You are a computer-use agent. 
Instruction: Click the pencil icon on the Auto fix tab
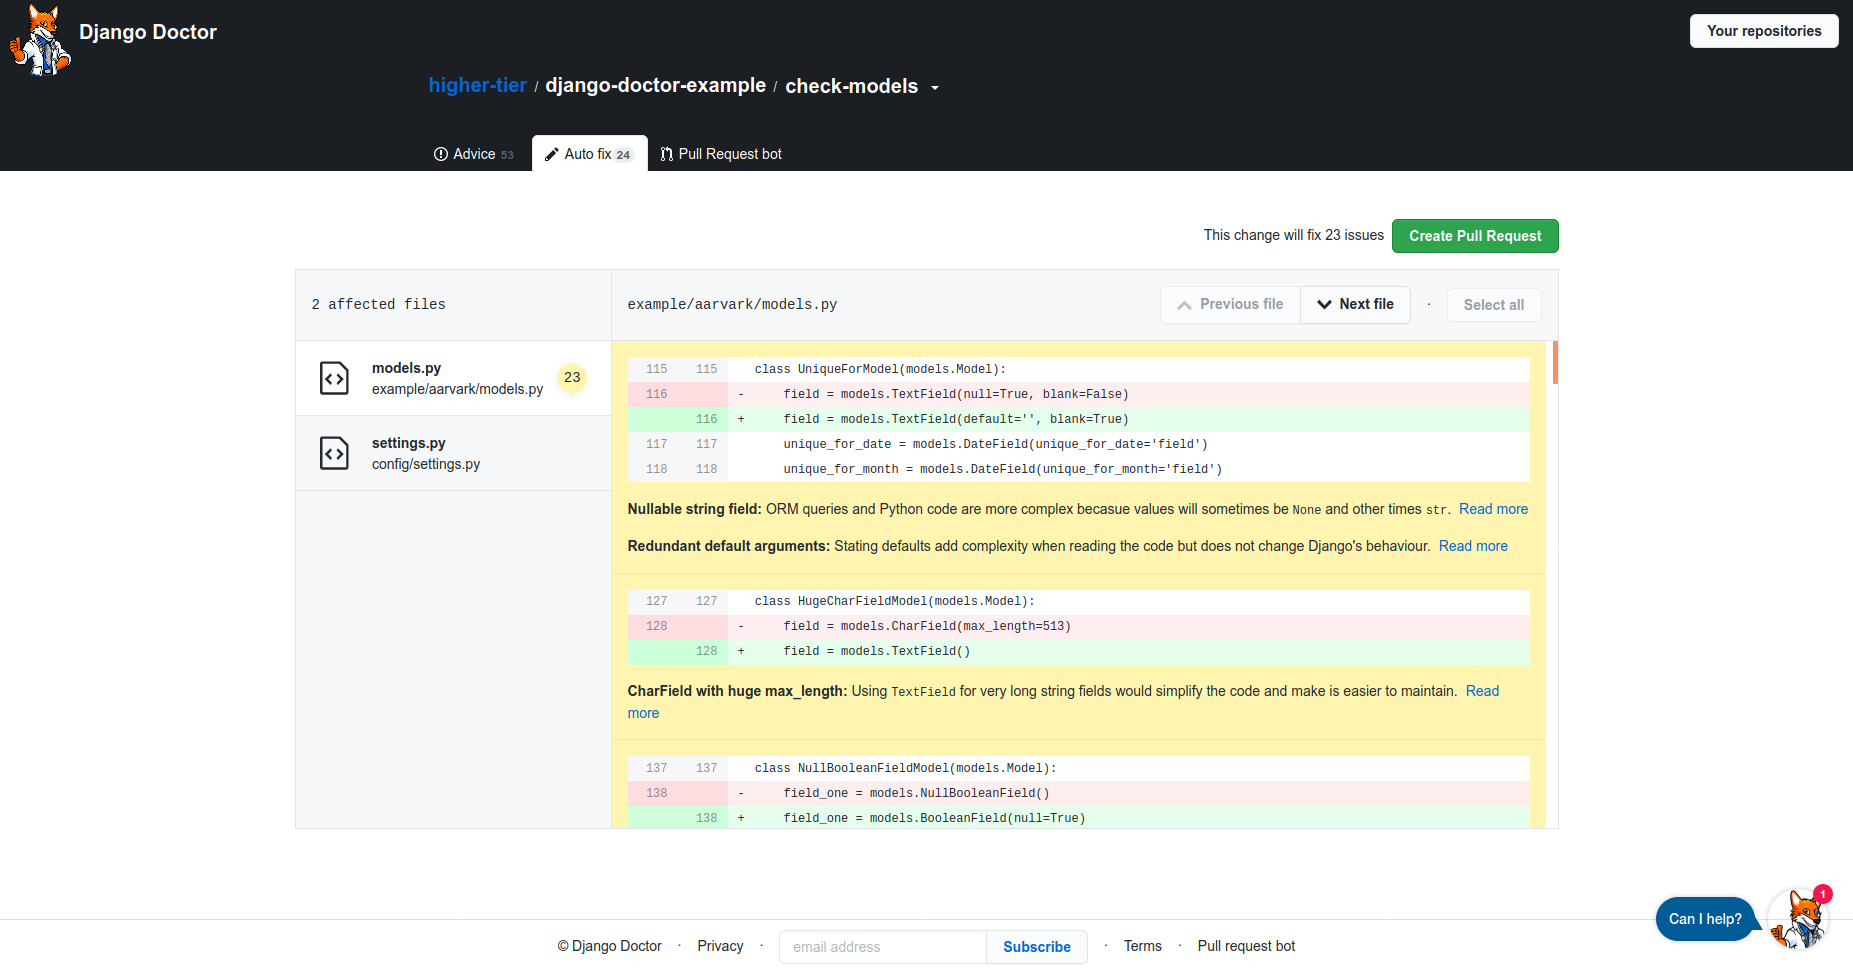coord(551,154)
